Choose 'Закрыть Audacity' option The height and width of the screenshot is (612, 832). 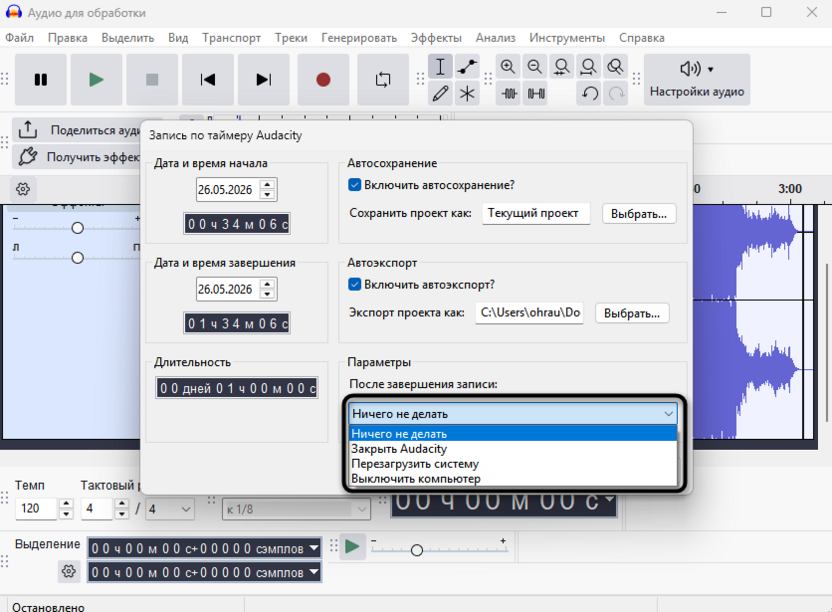coord(513,449)
